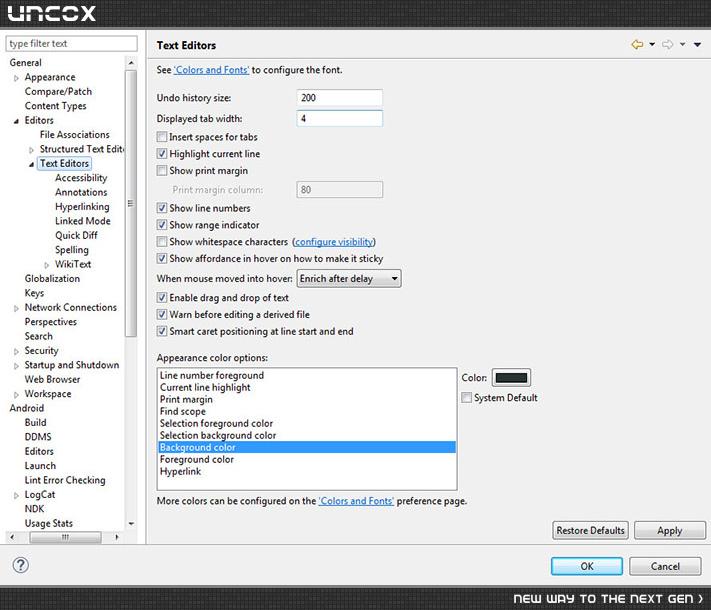Enable Insert spaces for tabs
Image resolution: width=711 pixels, height=610 pixels.
coord(162,137)
